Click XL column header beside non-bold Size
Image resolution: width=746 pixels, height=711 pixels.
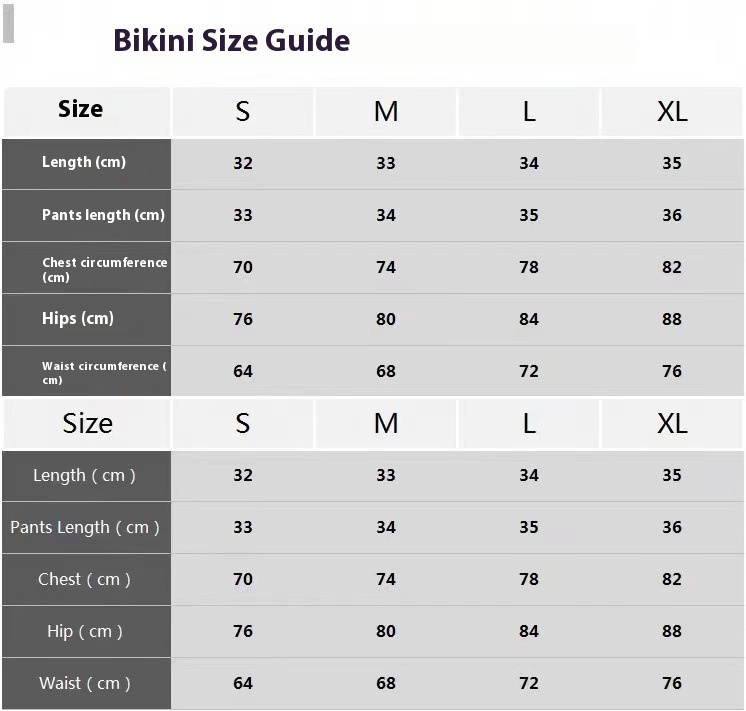[672, 424]
